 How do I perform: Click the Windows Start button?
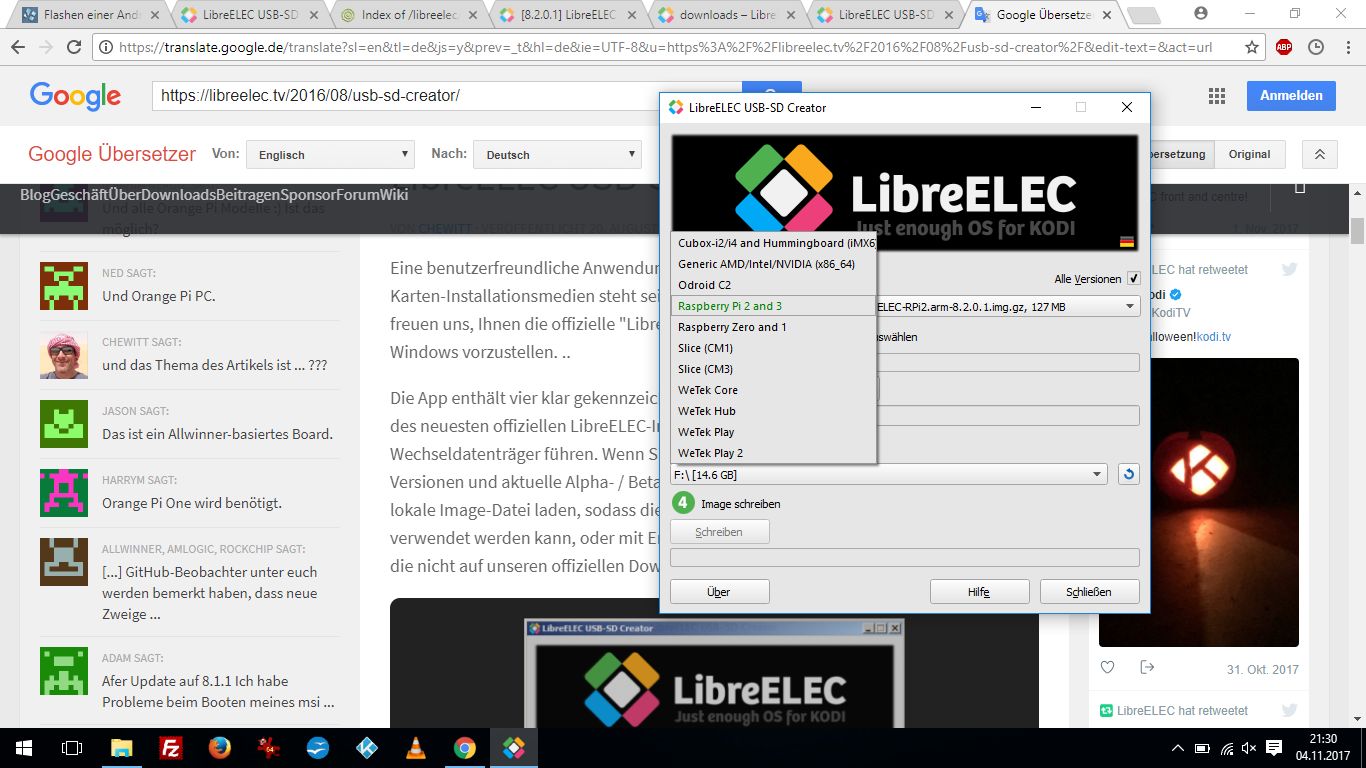(23, 747)
